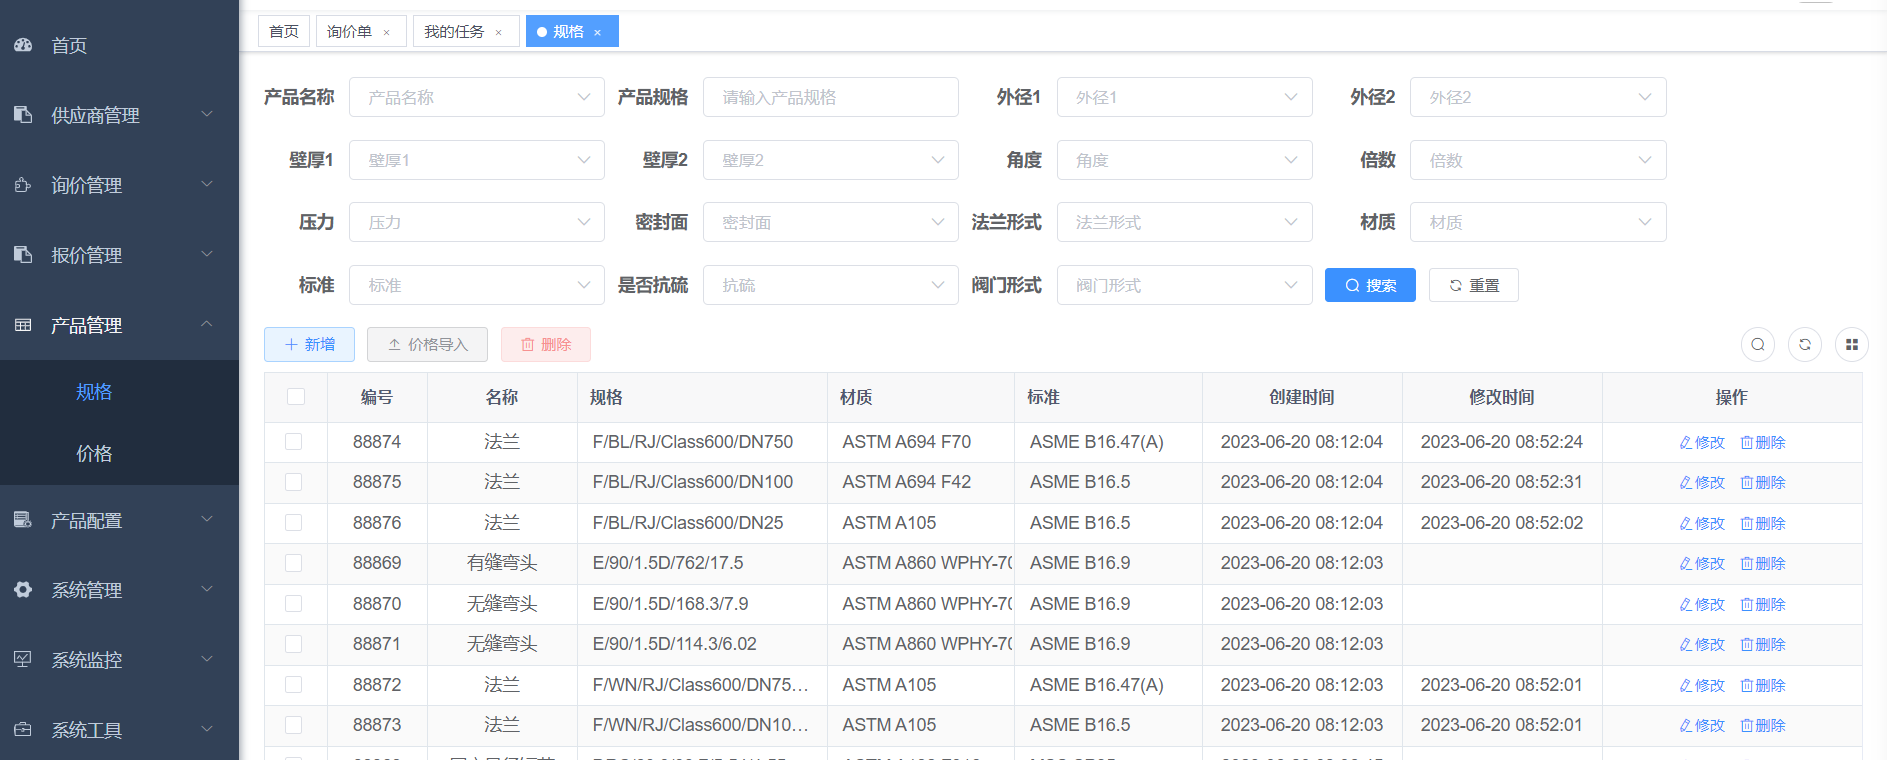Edit row 88869 via 修改
The image size is (1887, 760).
point(1702,564)
